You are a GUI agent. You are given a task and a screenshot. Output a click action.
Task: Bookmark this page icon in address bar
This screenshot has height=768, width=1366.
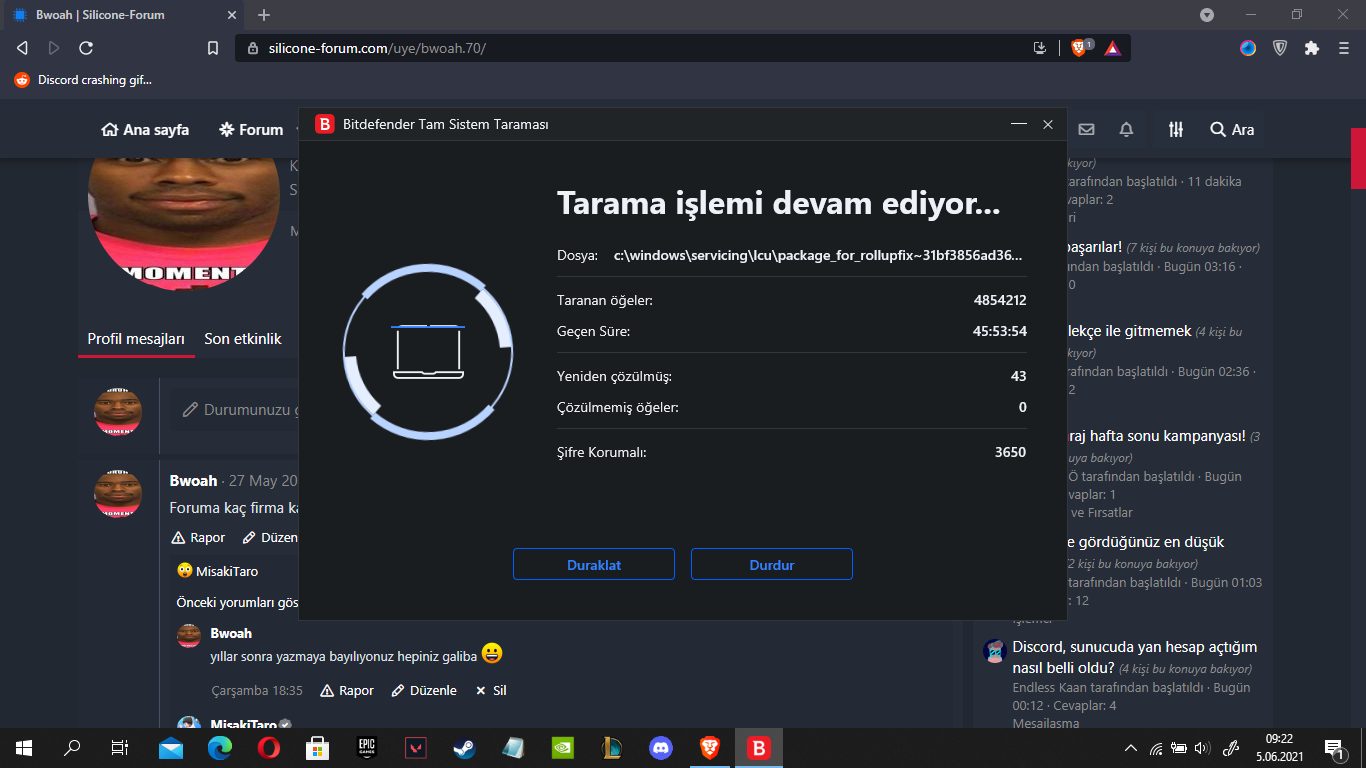point(212,48)
